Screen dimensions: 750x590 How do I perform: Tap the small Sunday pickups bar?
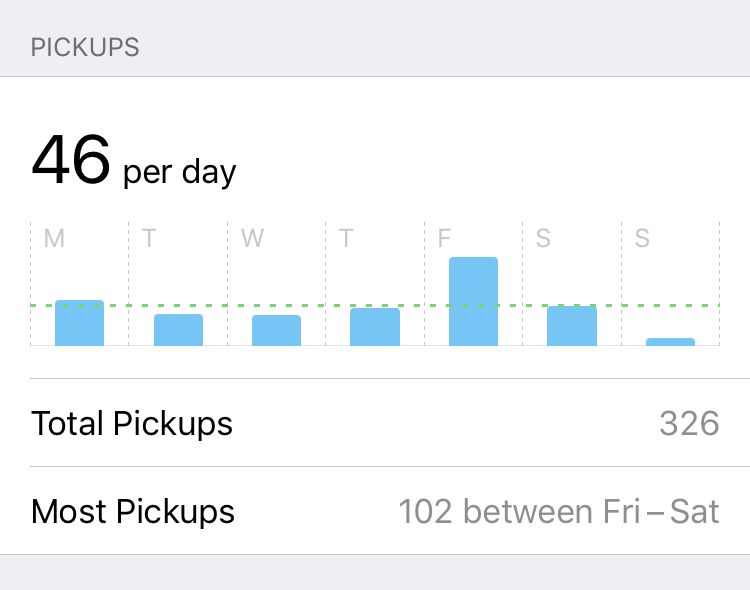tap(671, 342)
